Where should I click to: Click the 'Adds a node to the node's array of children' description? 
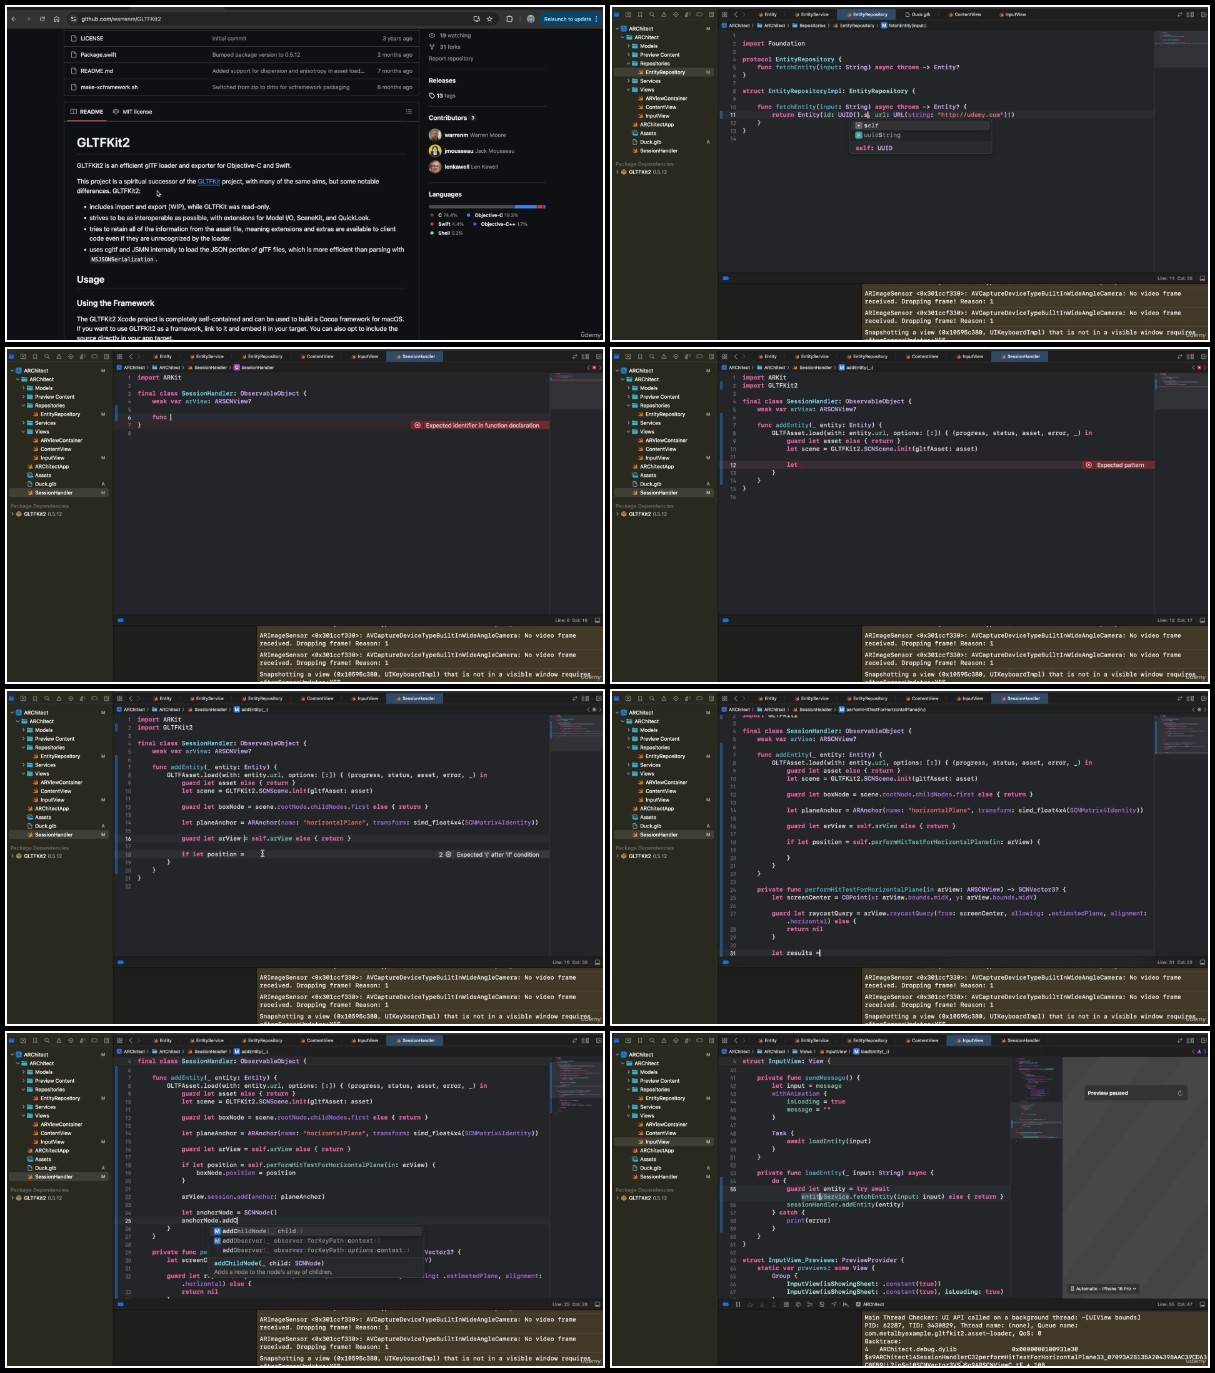point(273,1272)
